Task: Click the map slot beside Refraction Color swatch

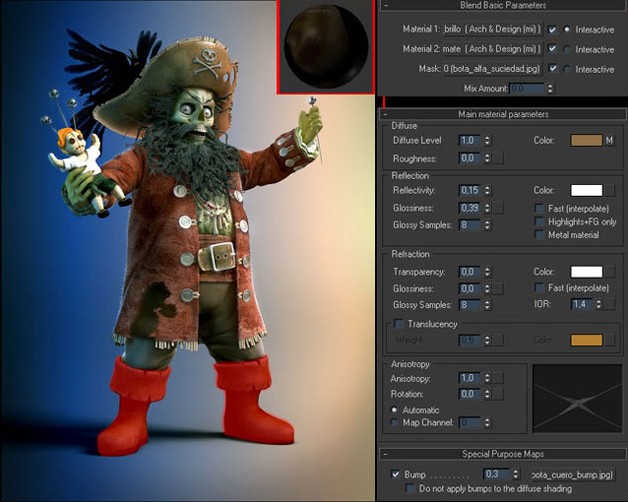Action: click(x=609, y=271)
